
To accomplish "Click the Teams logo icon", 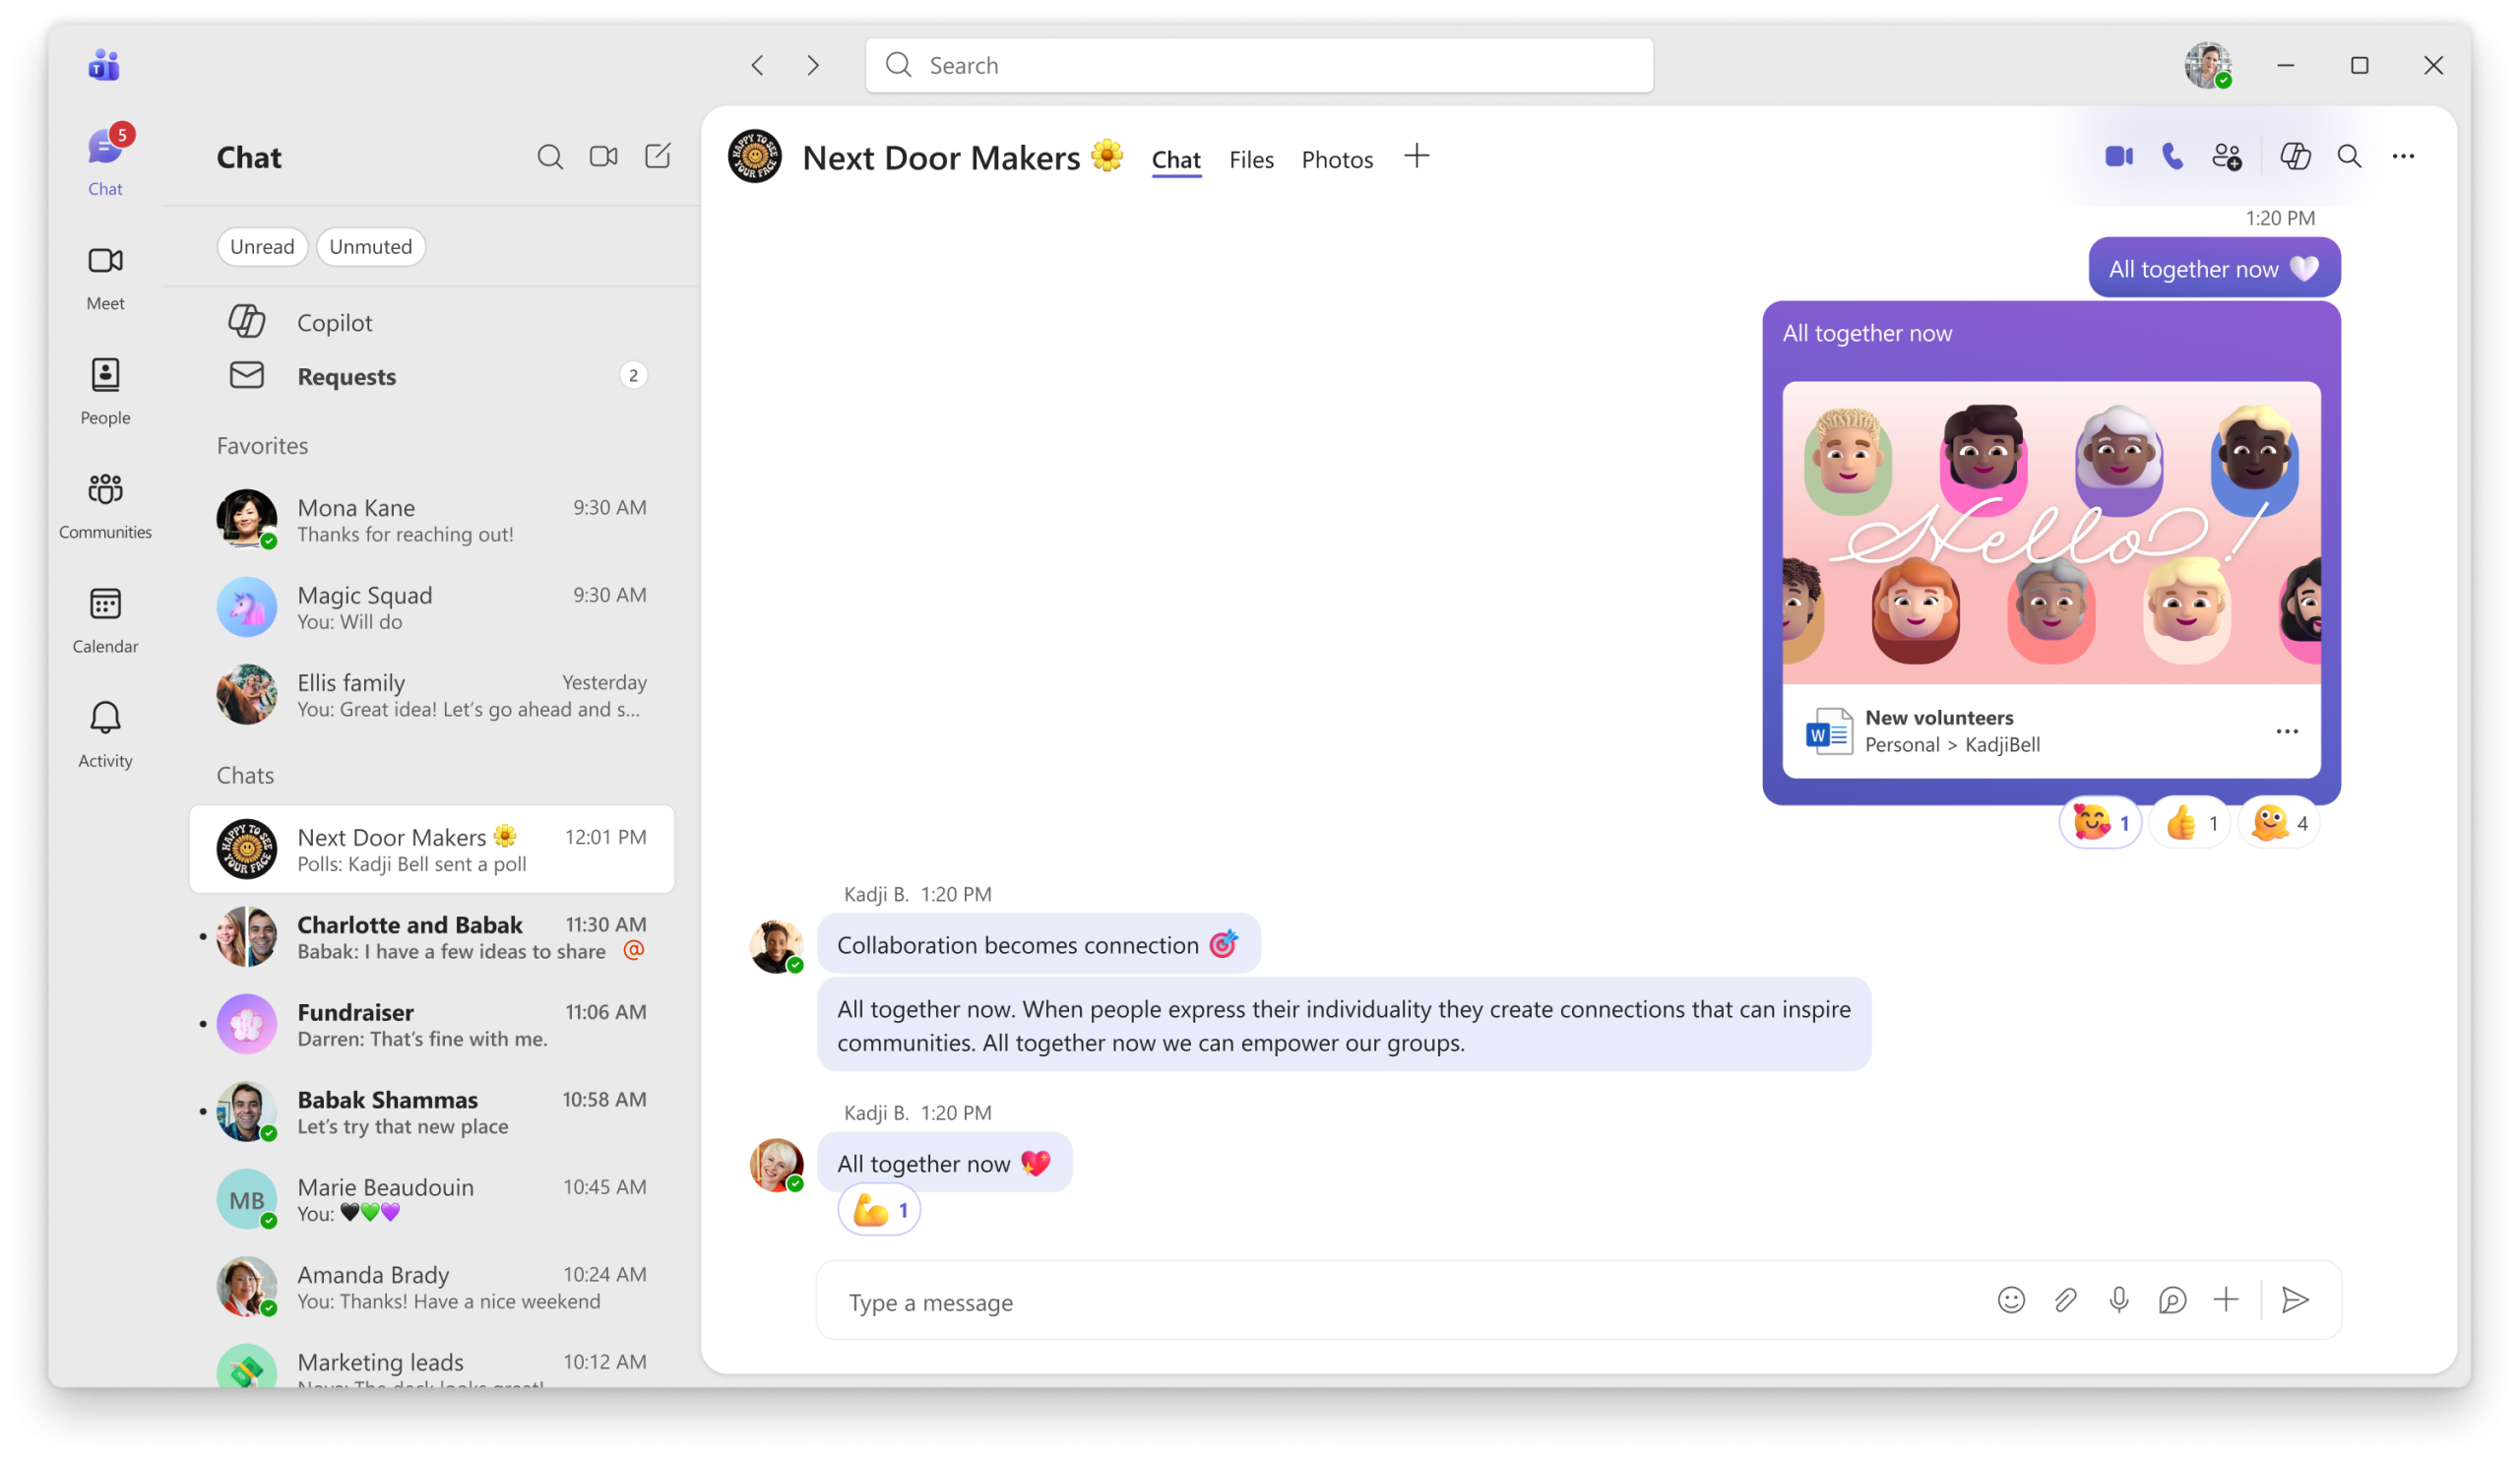I will point(104,66).
